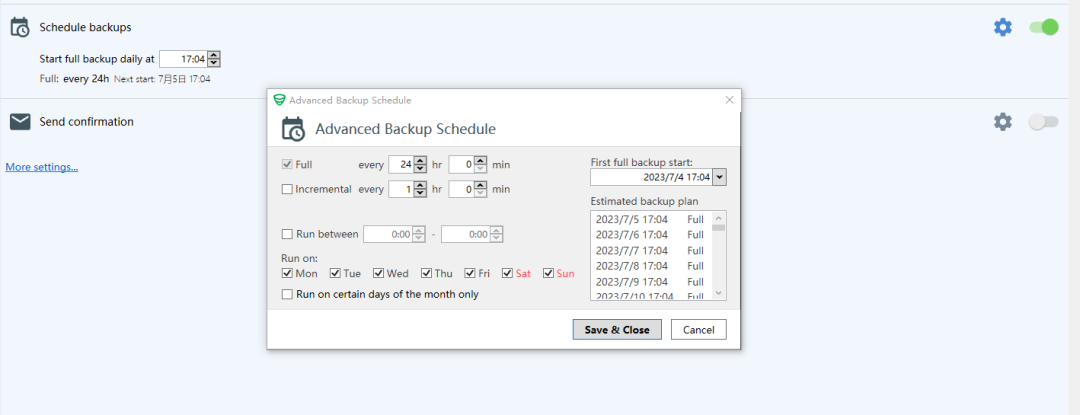Click the green shield icon in dialog title bar
This screenshot has height=415, width=1080.
(279, 100)
